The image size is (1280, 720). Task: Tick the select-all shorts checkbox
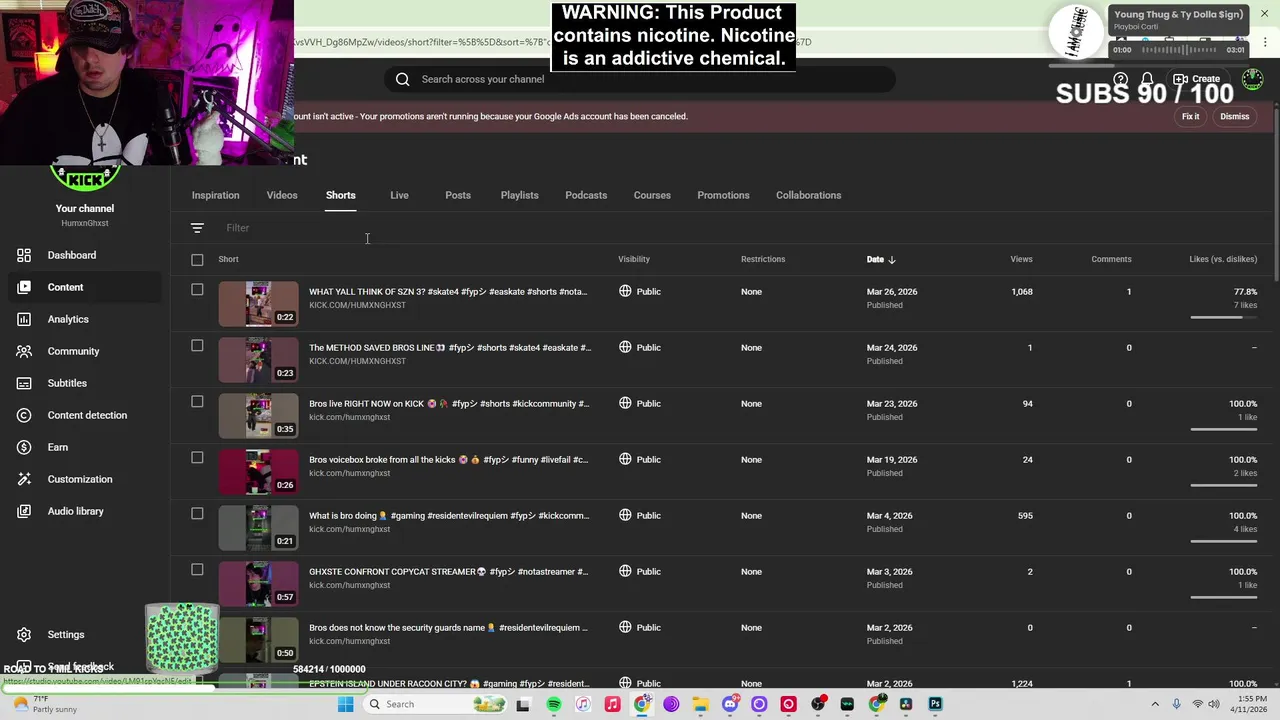coord(197,260)
